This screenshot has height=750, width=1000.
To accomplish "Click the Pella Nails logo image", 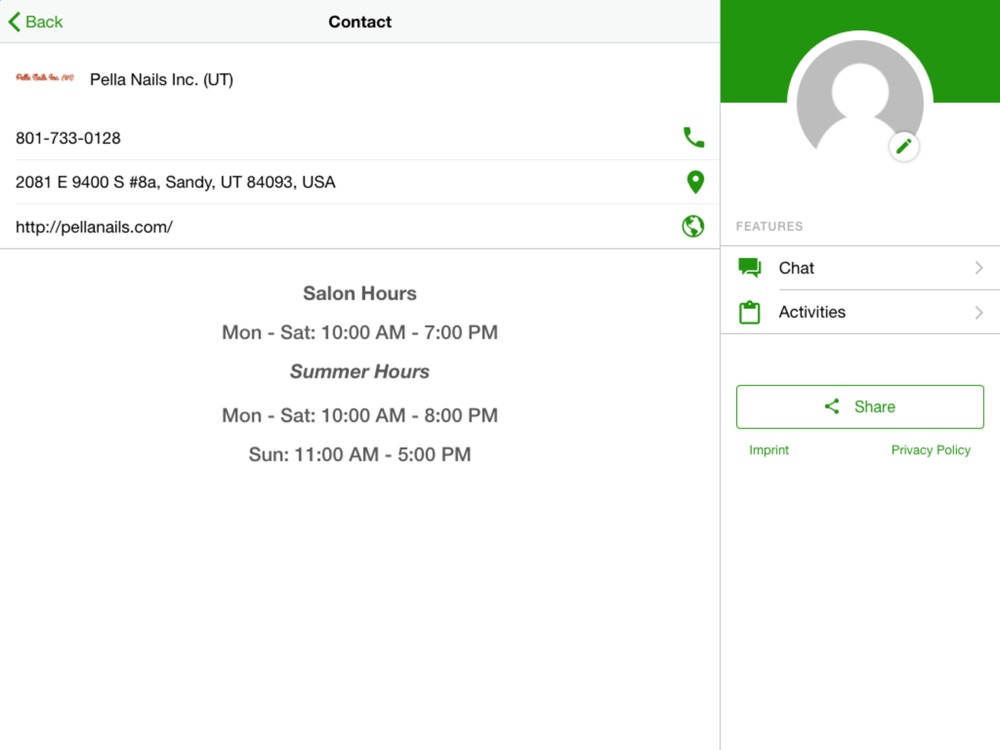I will coord(45,78).
